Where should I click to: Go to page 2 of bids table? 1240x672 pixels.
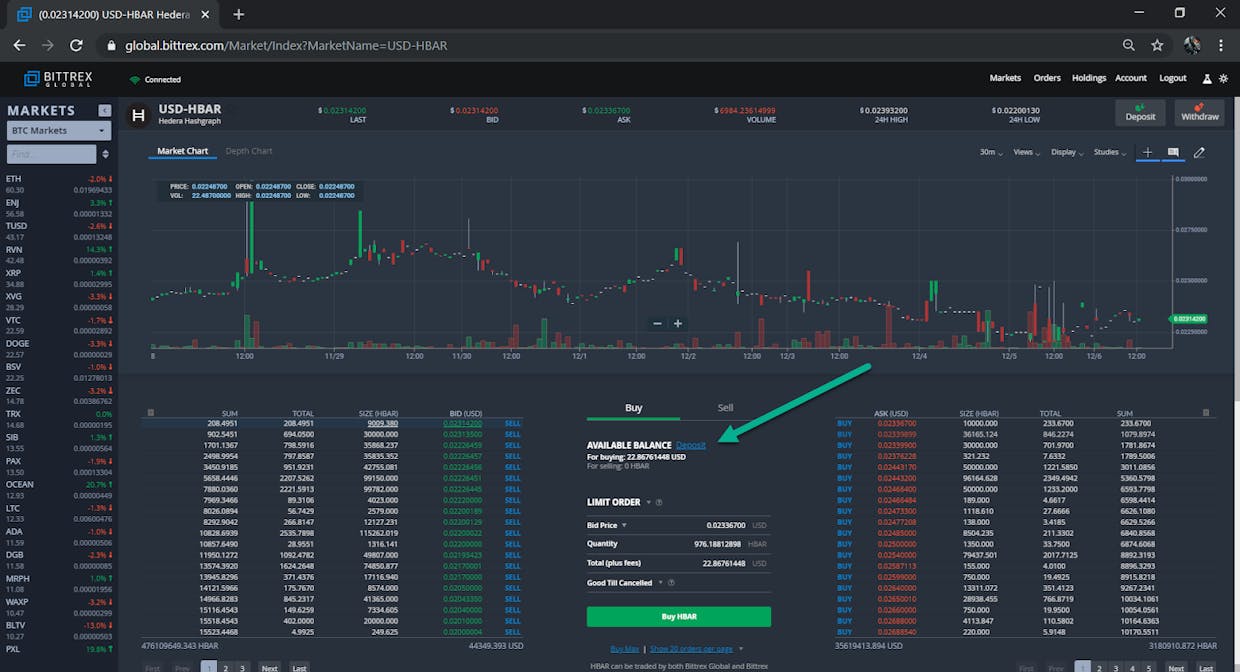point(226,668)
